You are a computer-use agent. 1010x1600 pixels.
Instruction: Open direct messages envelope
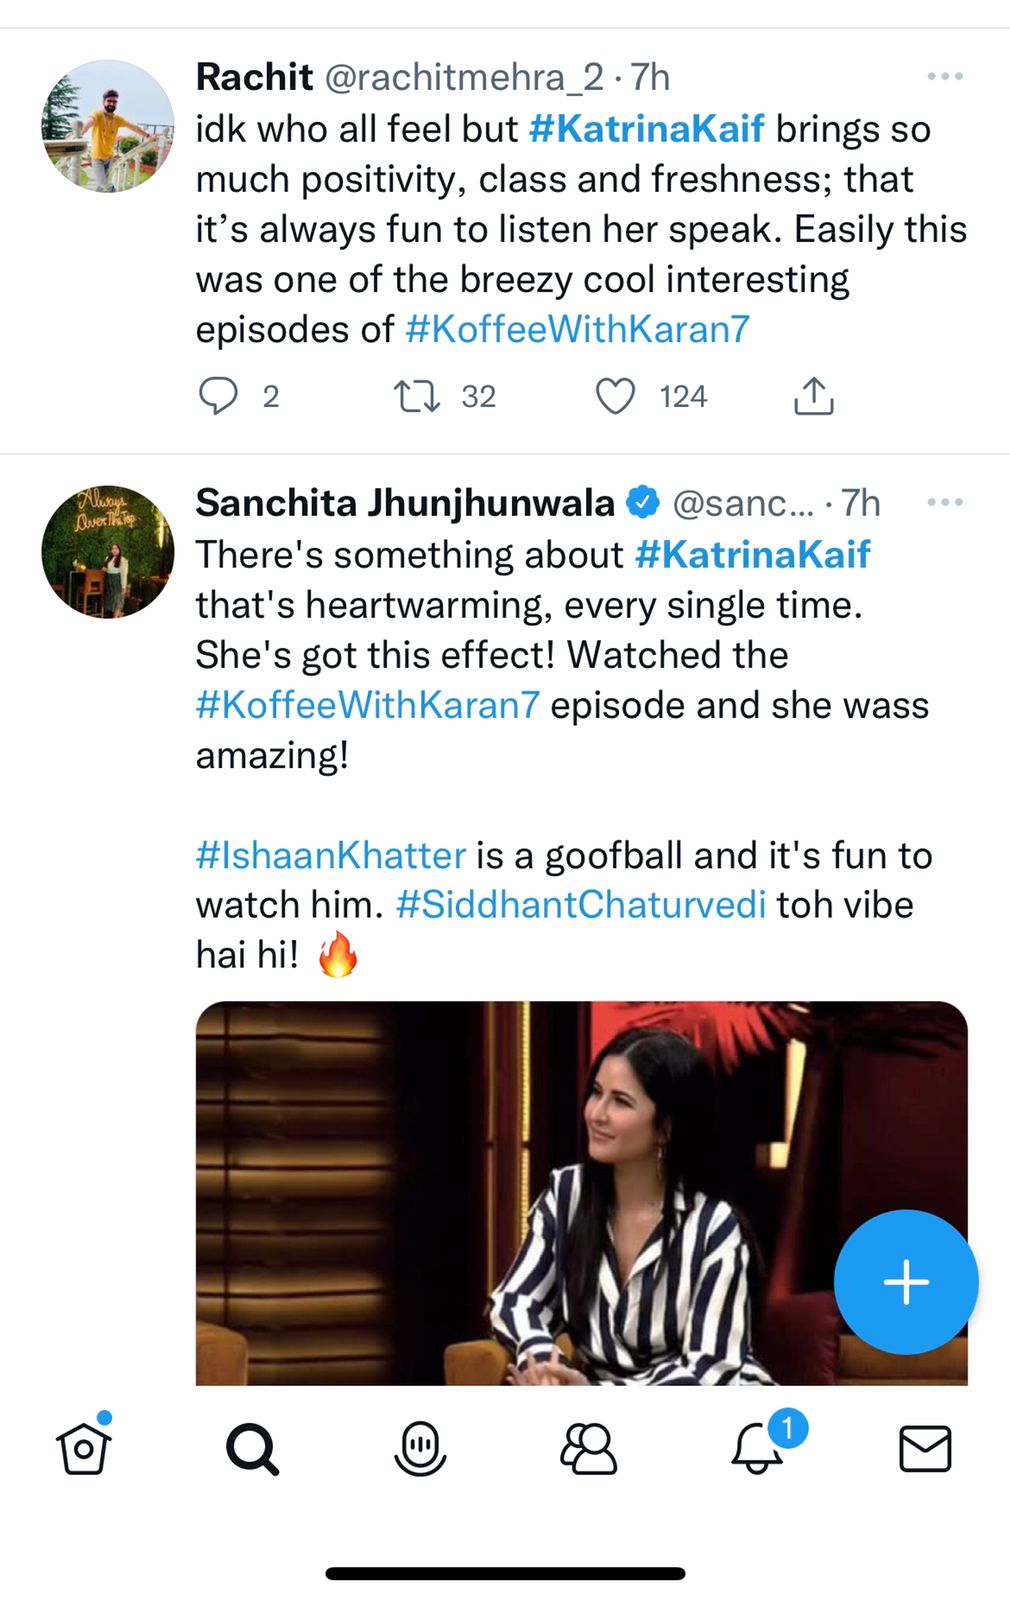click(925, 1448)
